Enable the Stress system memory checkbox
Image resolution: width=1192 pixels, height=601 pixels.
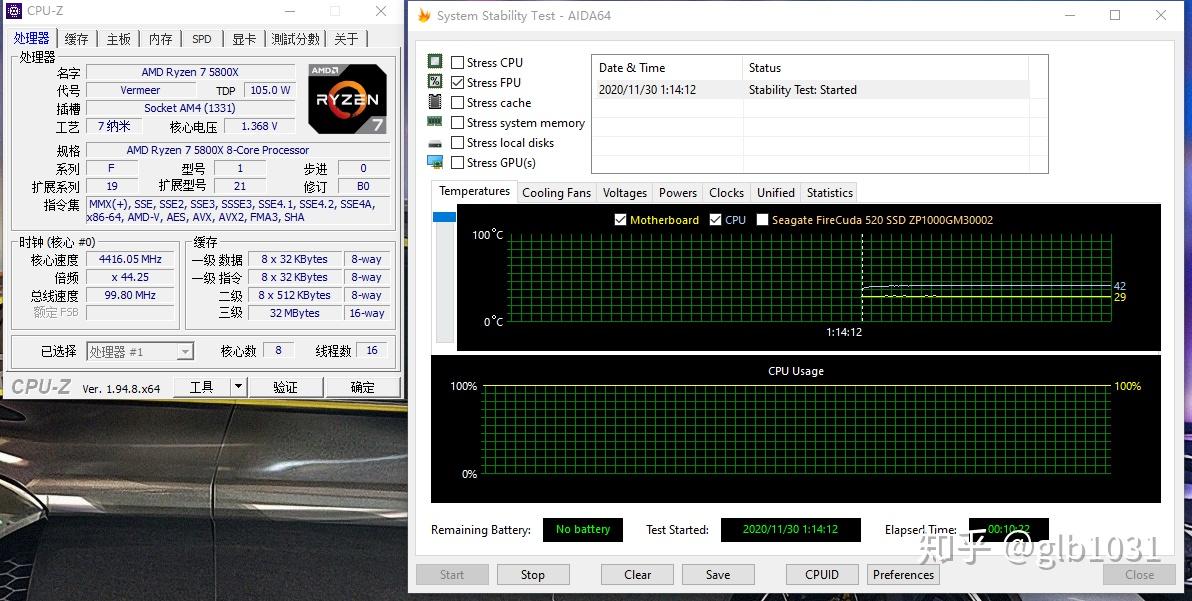pyautogui.click(x=455, y=122)
